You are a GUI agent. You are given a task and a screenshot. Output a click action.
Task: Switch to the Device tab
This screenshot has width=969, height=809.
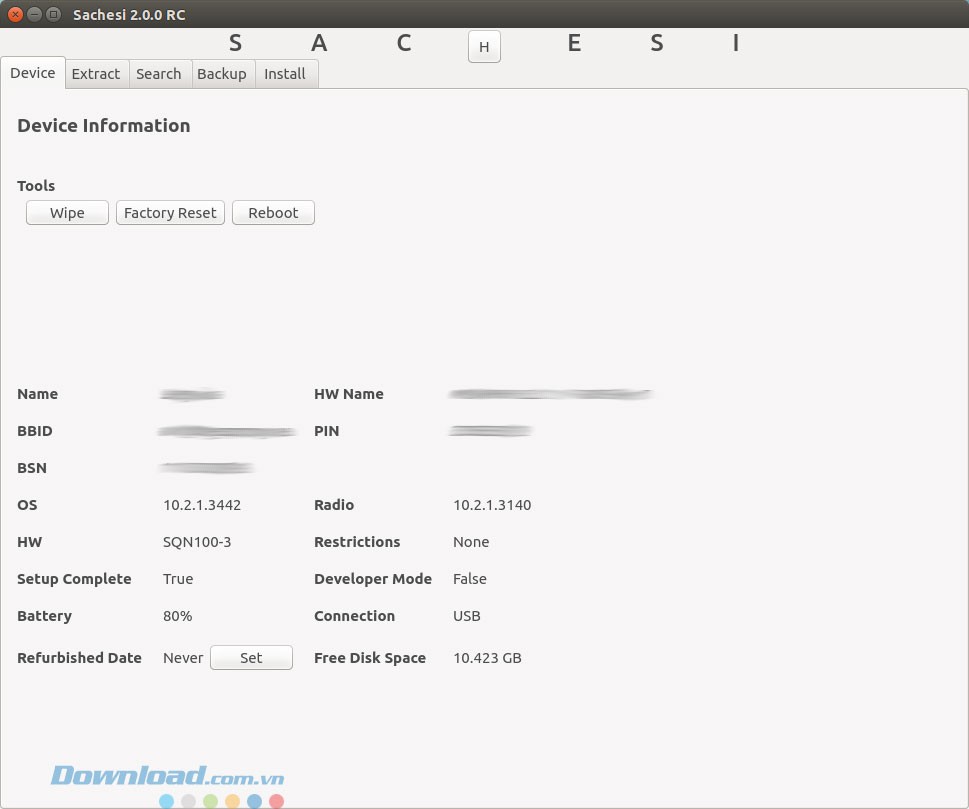click(33, 73)
